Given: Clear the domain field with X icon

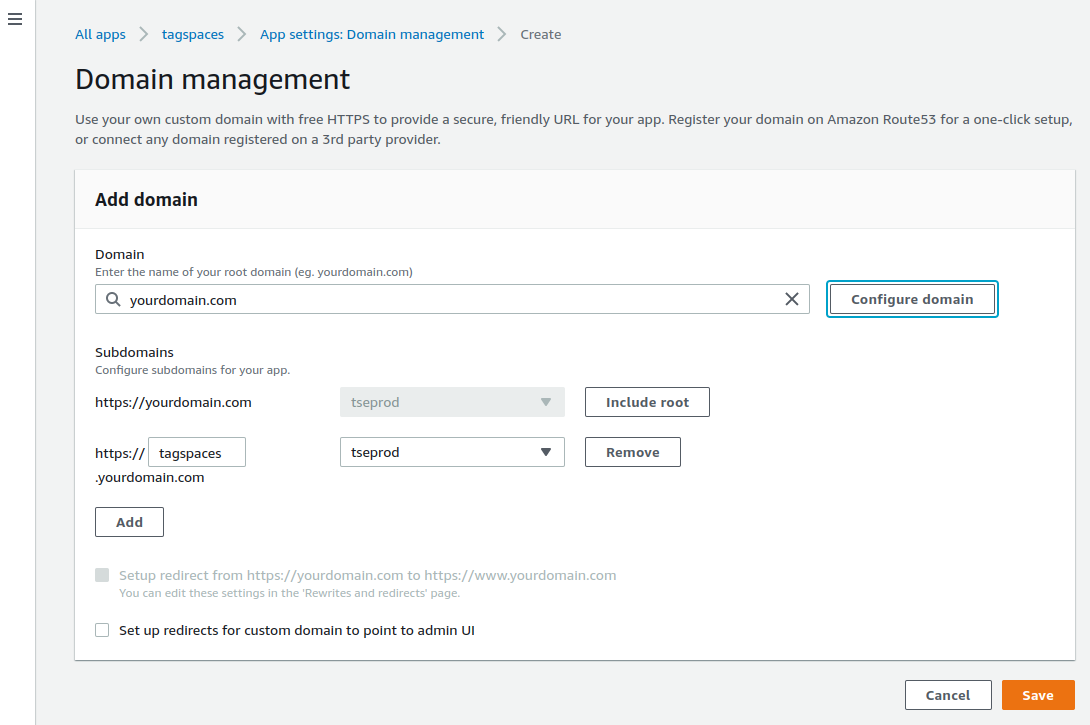Looking at the screenshot, I should [791, 299].
